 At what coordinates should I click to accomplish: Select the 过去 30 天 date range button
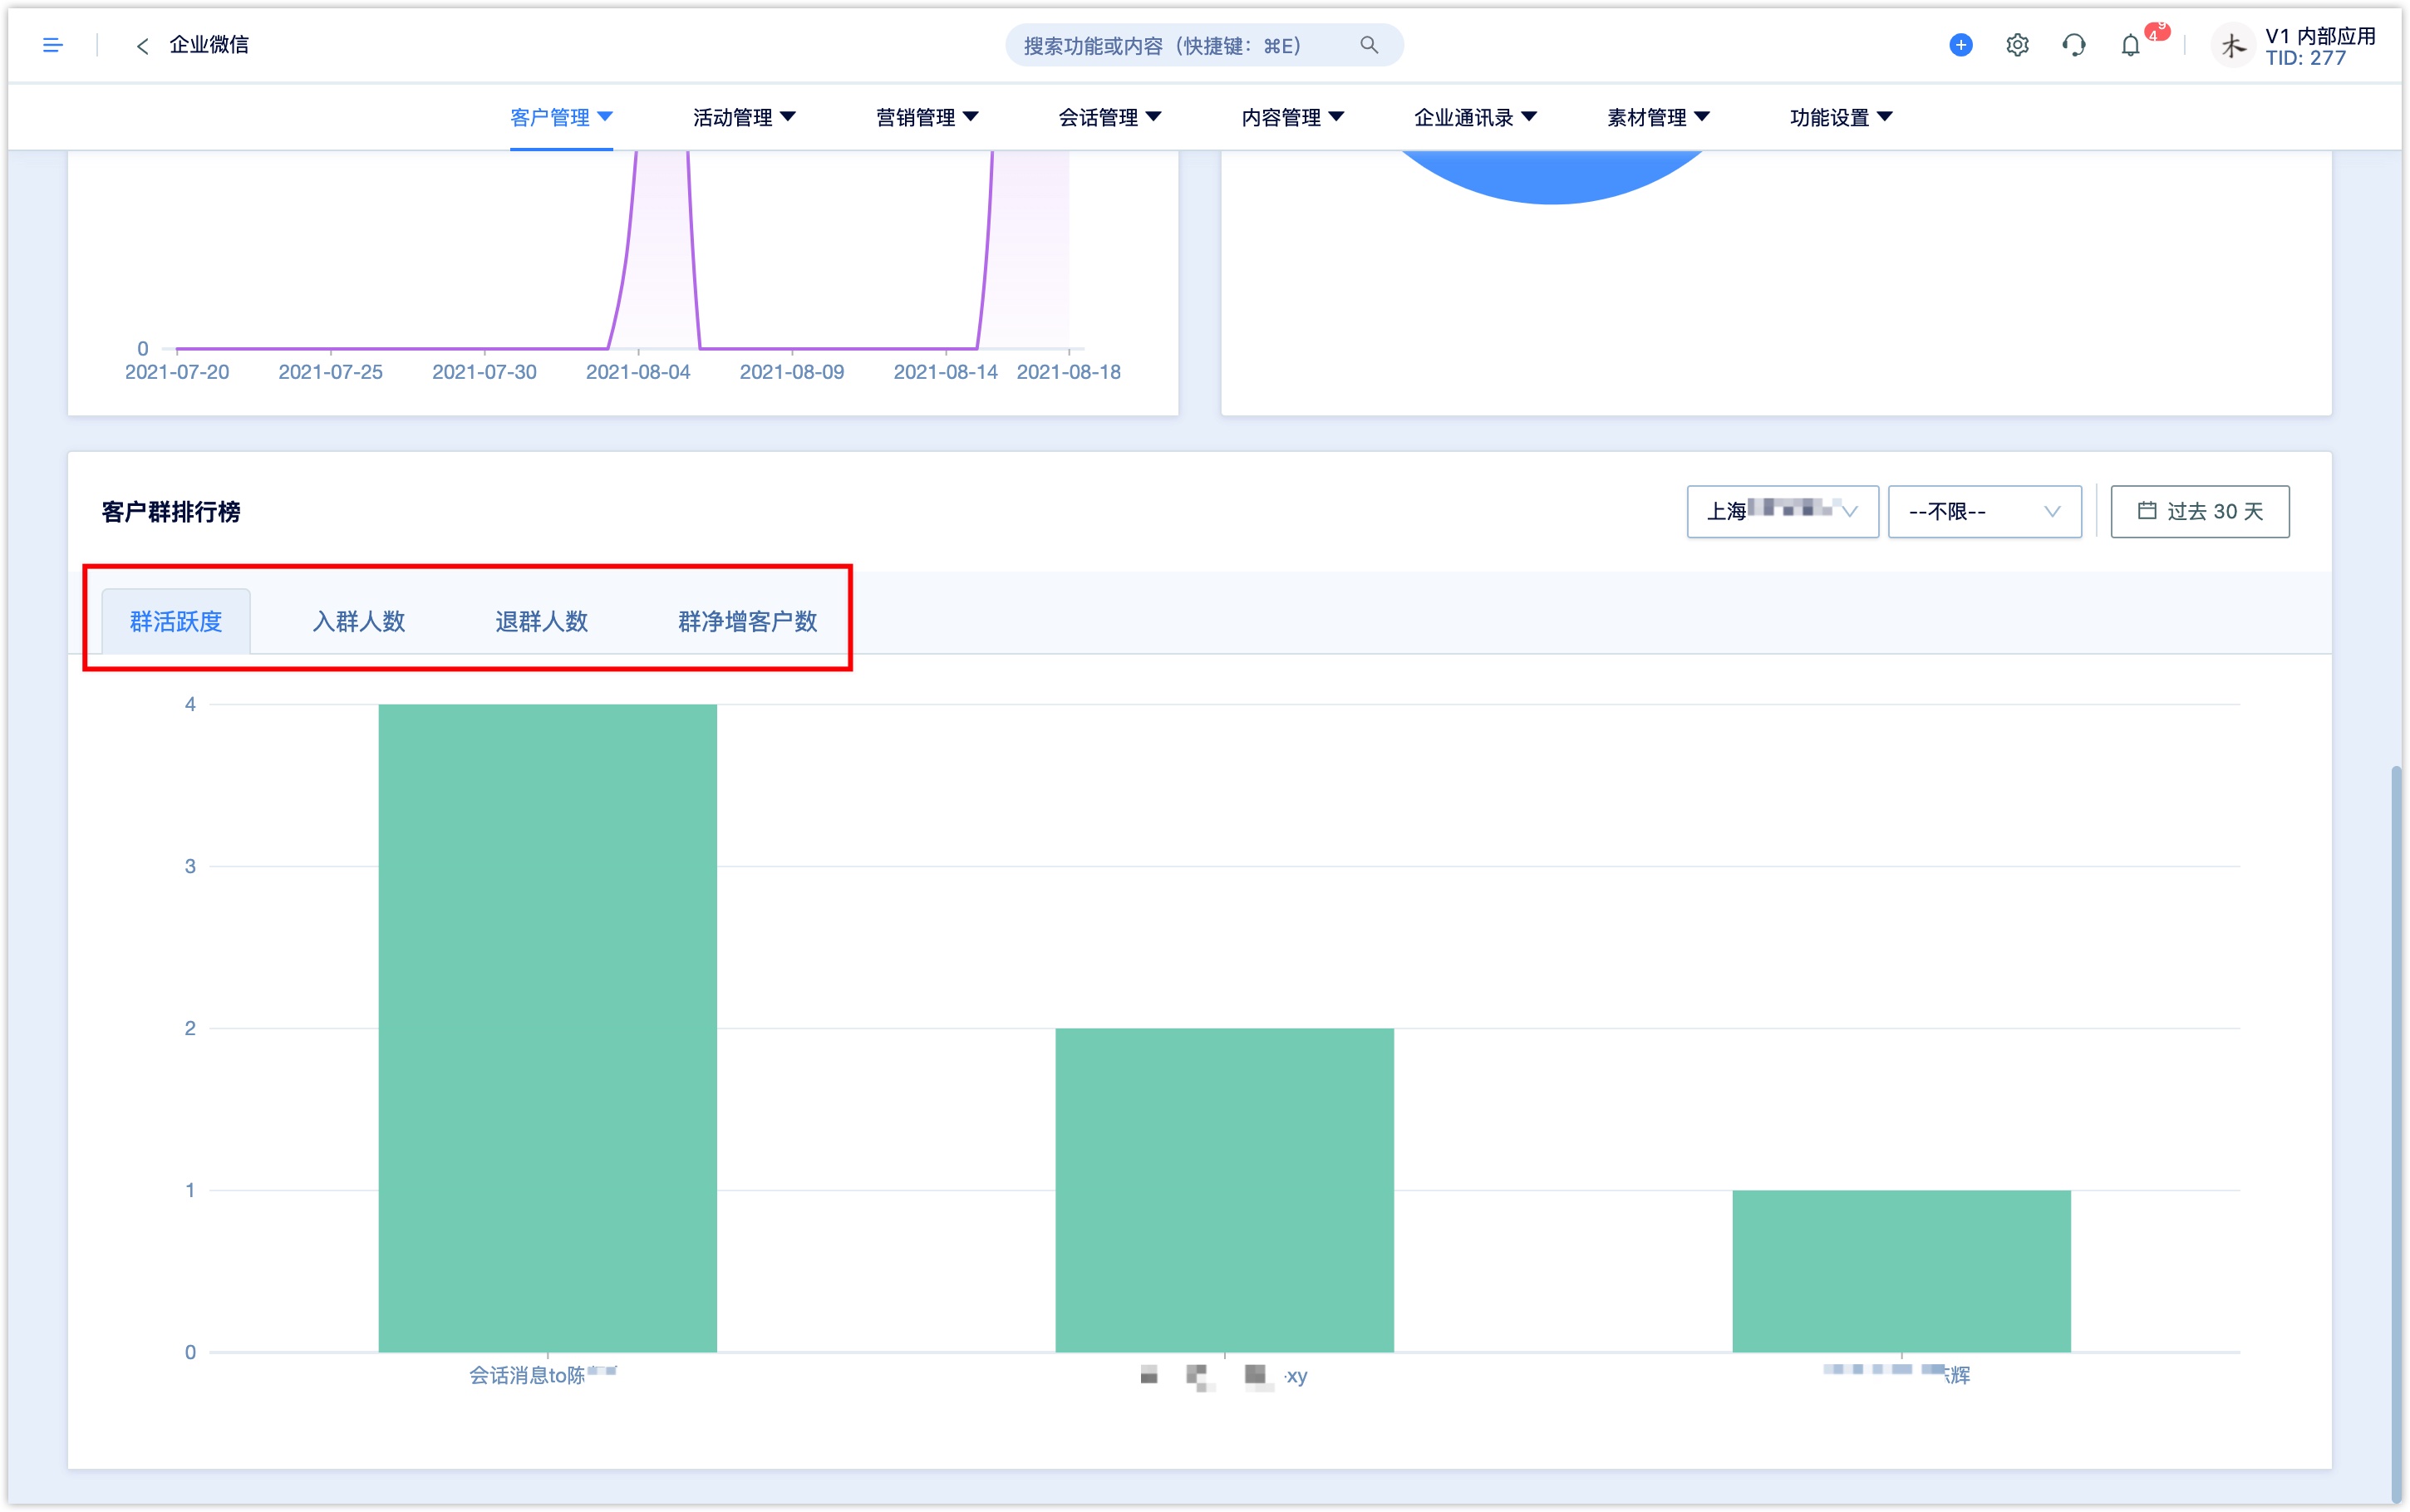[x=2199, y=512]
